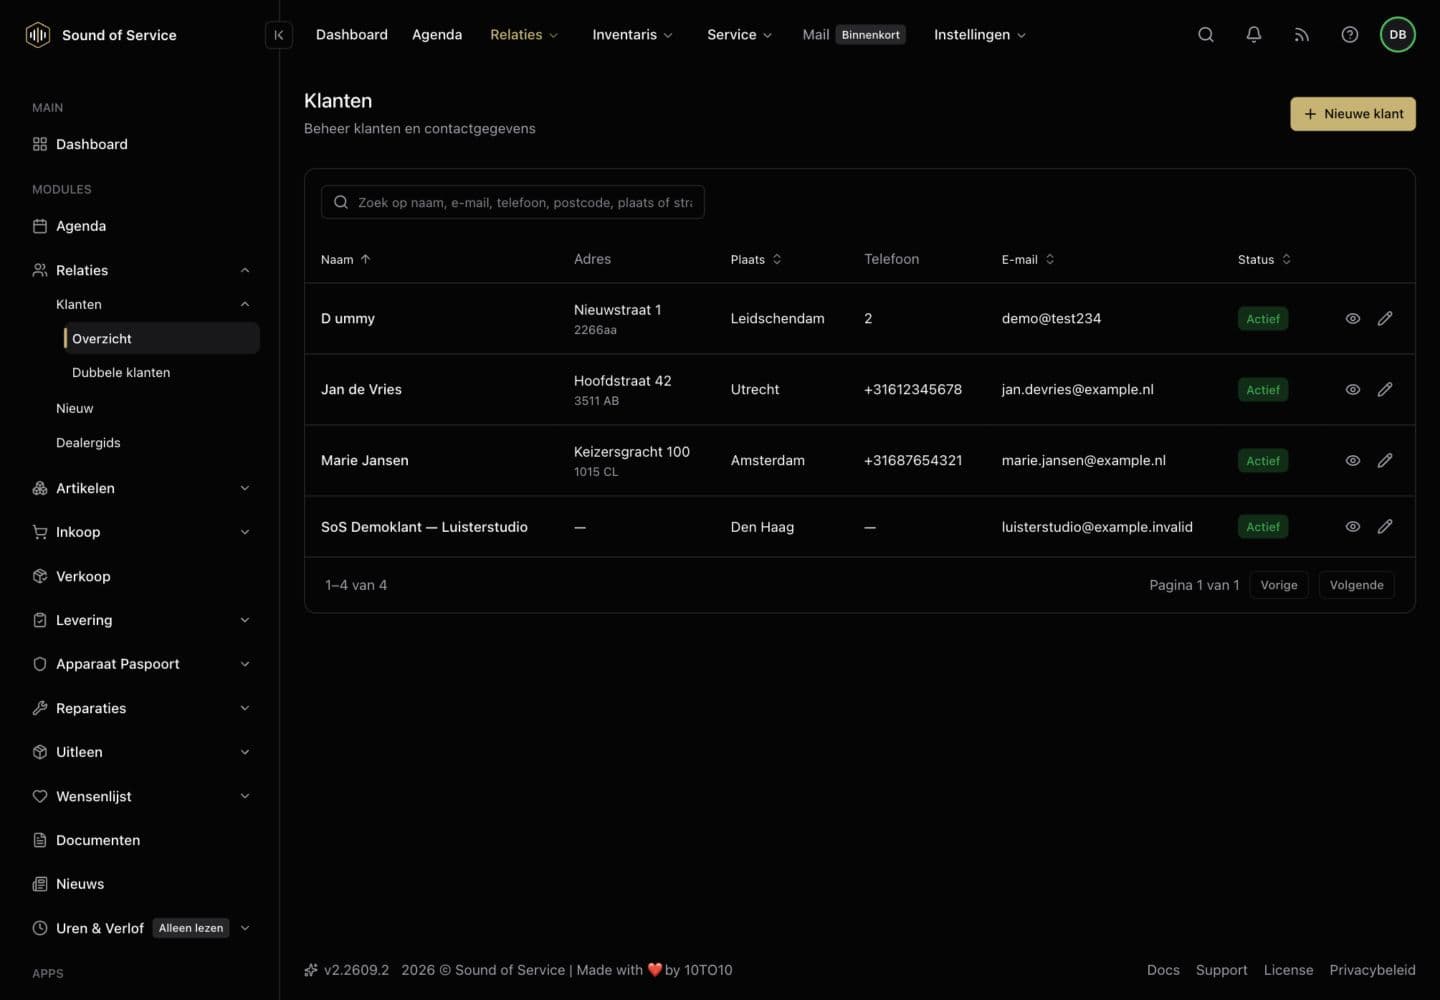Collapse sidebar with the arrow toggle button
Viewport: 1440px width, 1000px height.
click(x=279, y=35)
